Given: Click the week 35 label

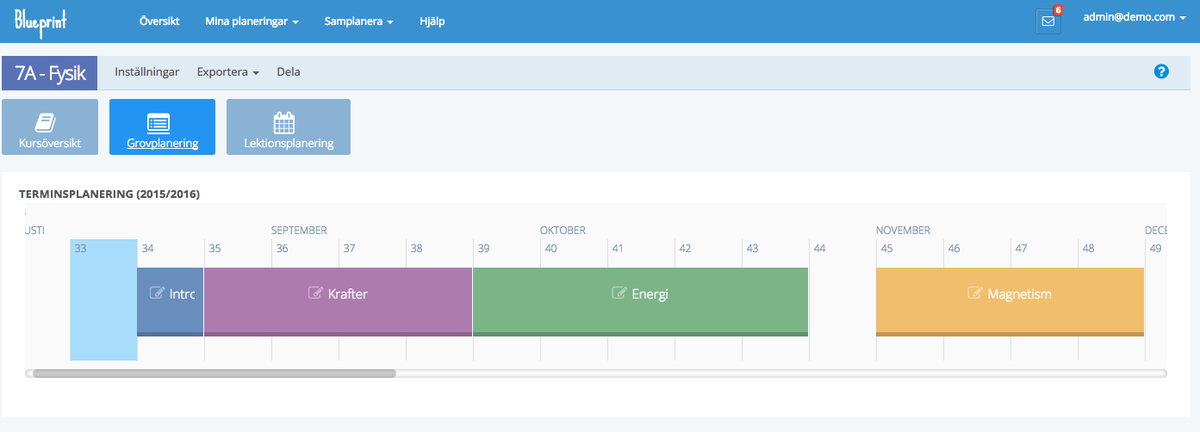Looking at the screenshot, I should 215,249.
